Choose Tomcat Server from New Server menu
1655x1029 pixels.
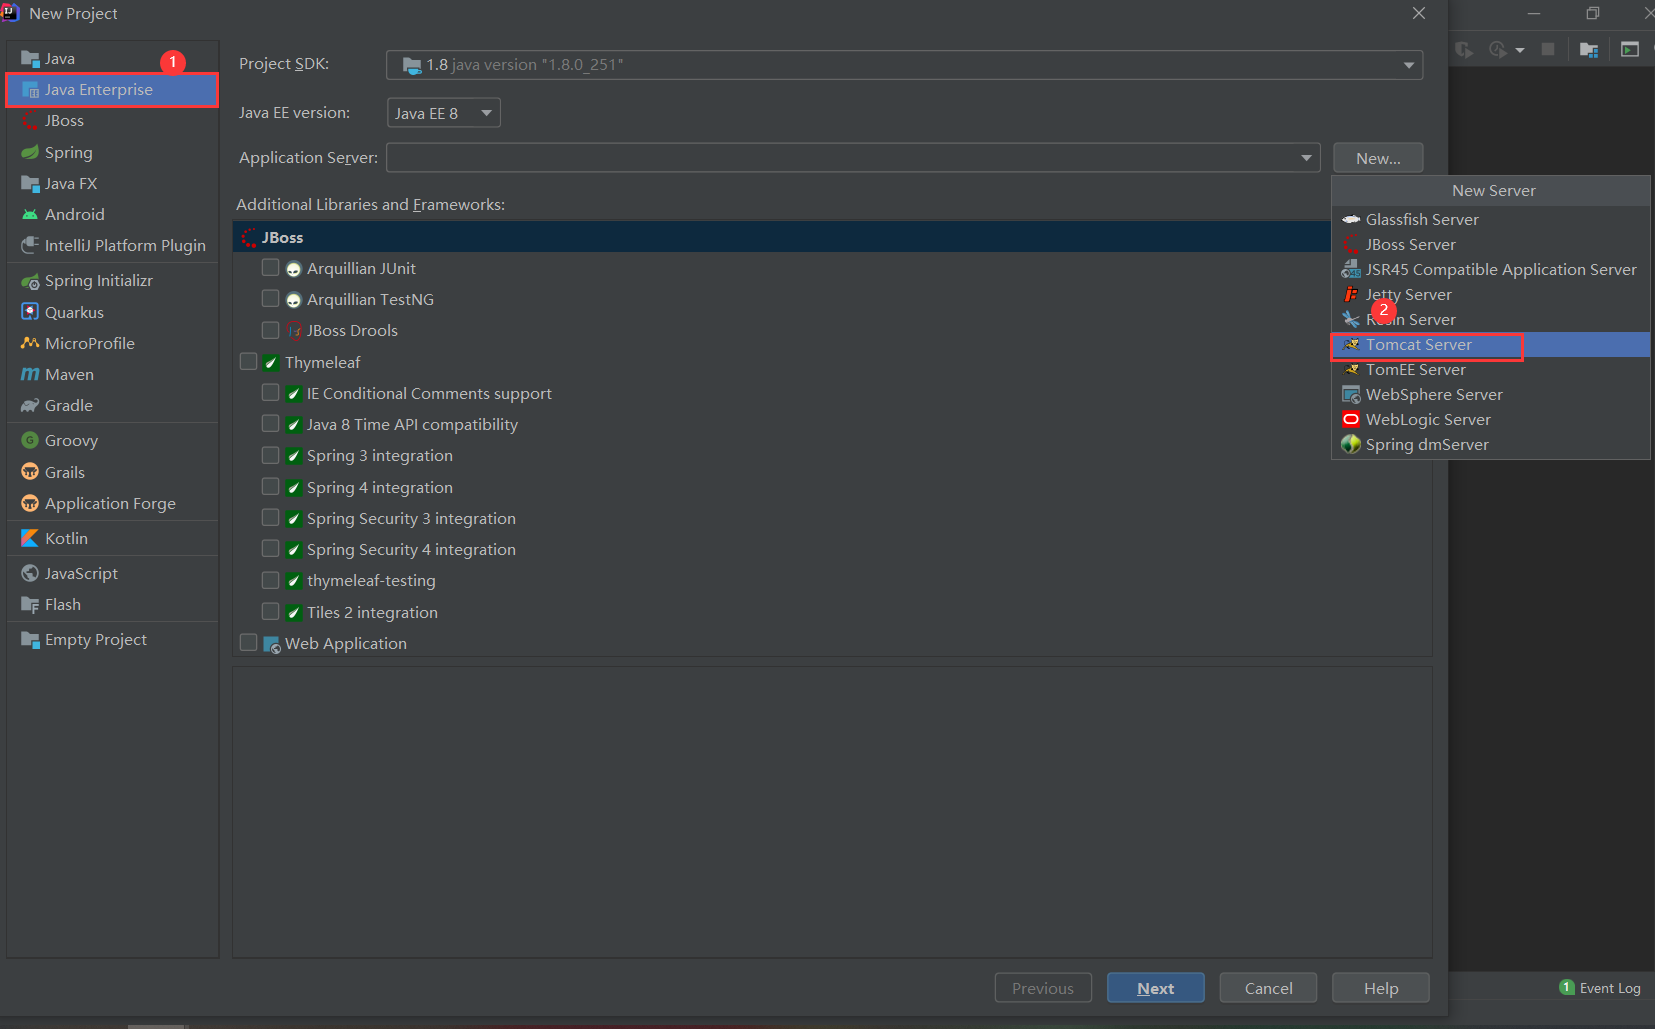(1490, 344)
